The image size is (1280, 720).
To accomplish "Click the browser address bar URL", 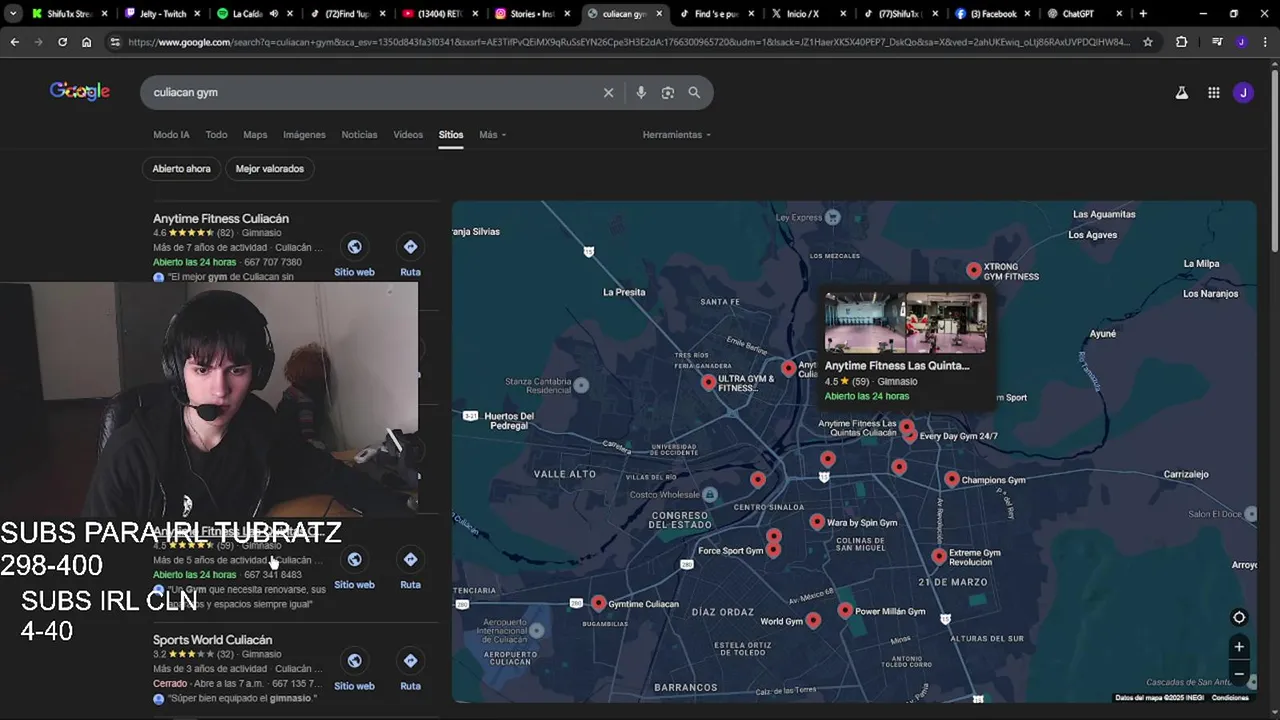I will pyautogui.click(x=630, y=42).
